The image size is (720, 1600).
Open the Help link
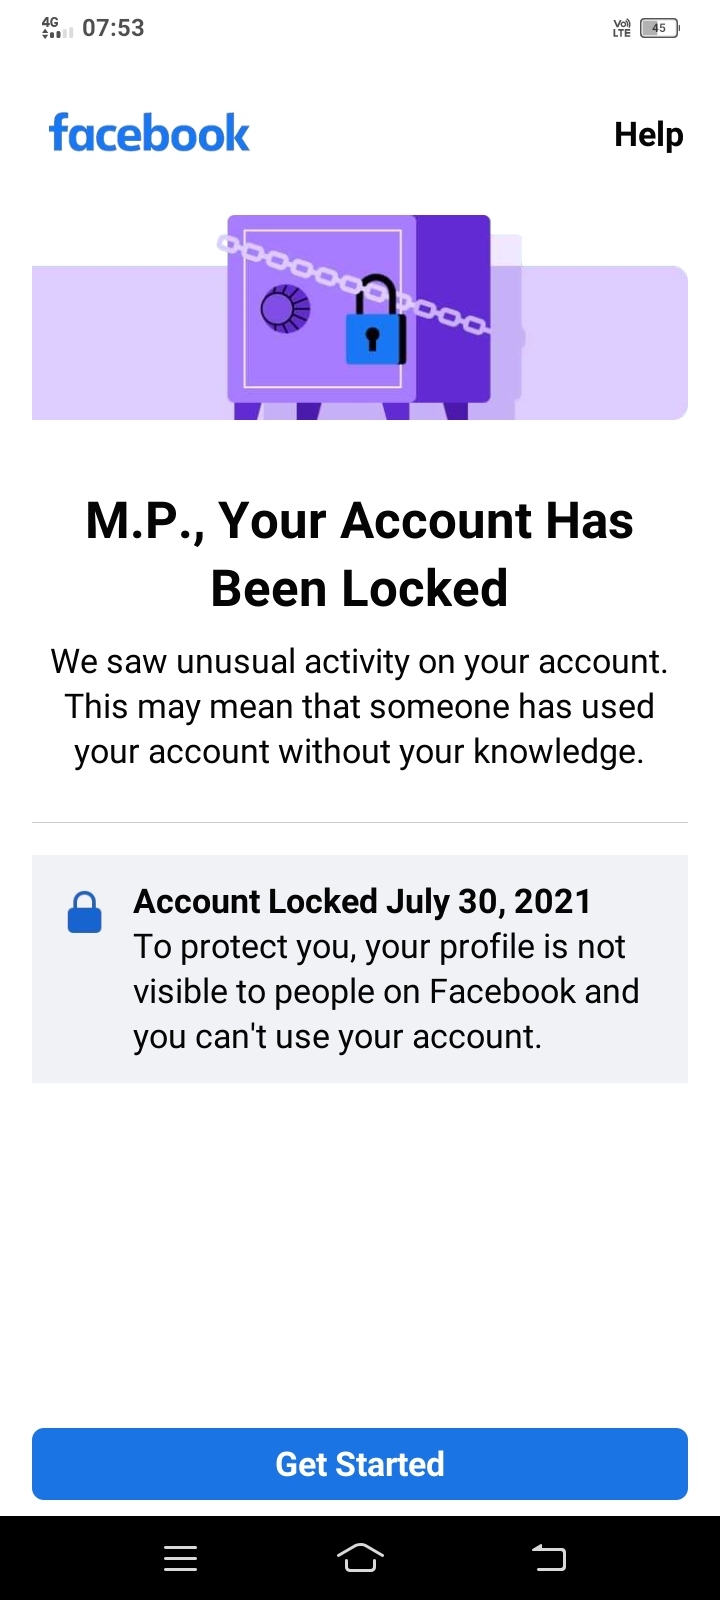tap(648, 134)
